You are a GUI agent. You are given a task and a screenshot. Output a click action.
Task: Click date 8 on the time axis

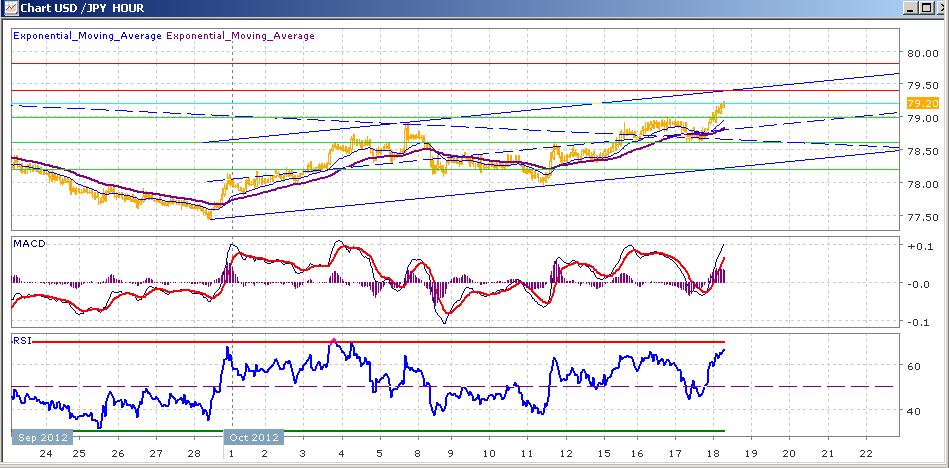click(418, 453)
